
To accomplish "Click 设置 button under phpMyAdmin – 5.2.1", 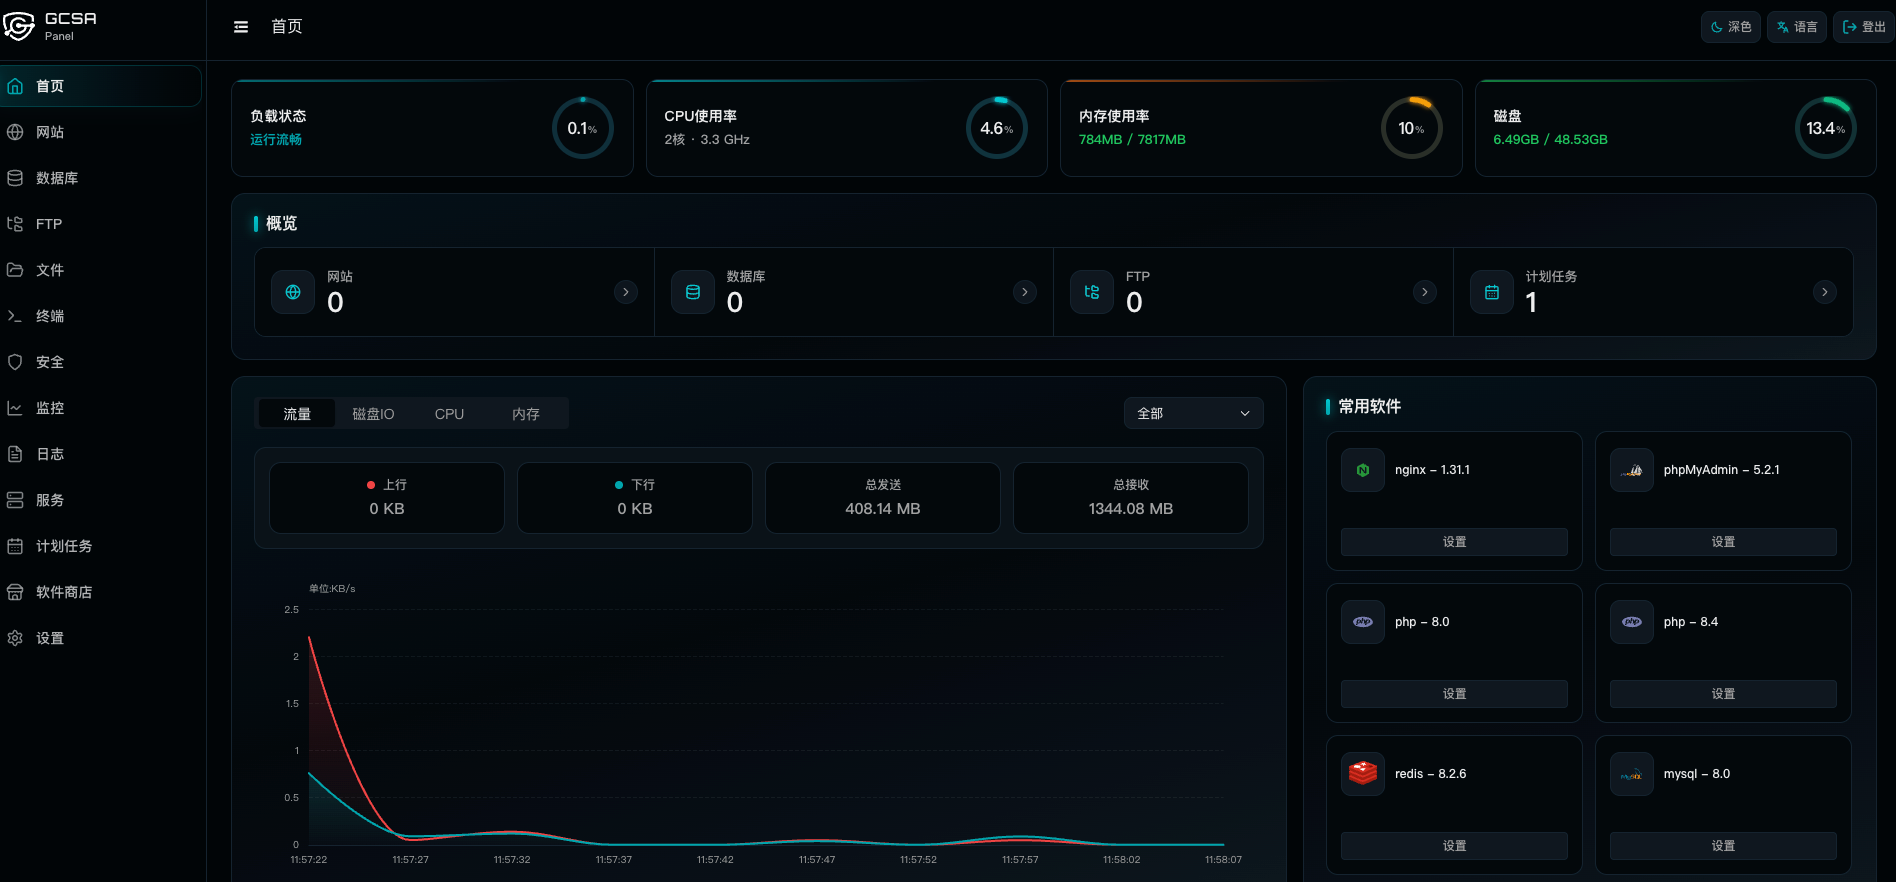I will tap(1723, 542).
